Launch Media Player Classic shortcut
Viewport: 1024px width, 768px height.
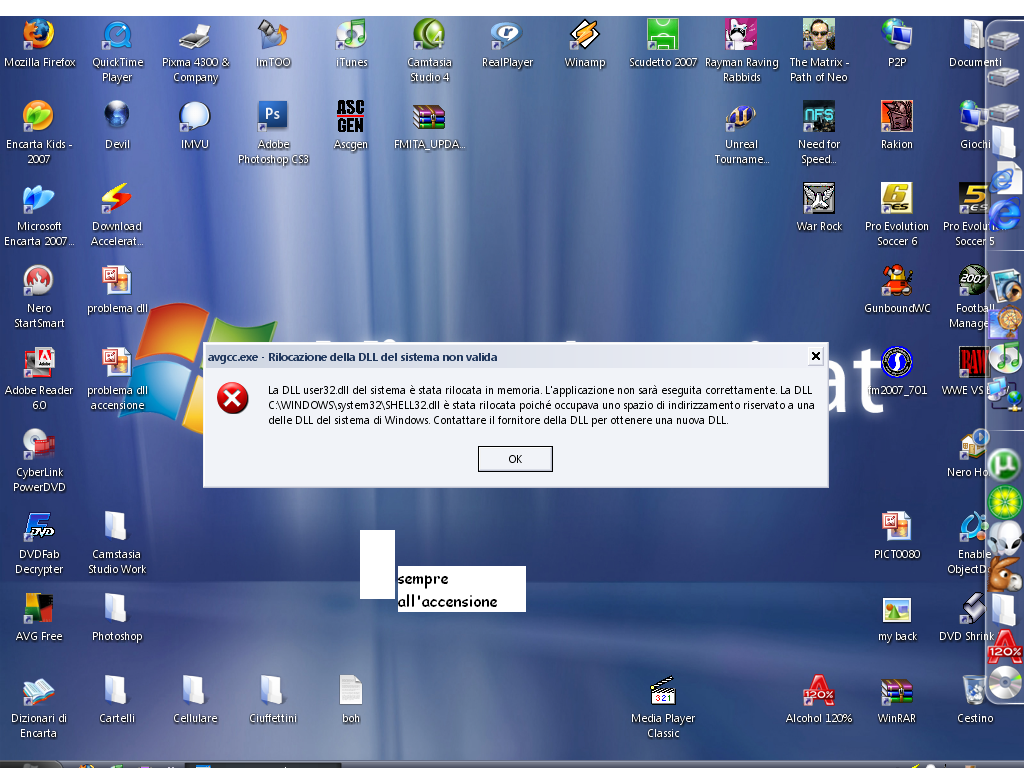click(x=663, y=707)
